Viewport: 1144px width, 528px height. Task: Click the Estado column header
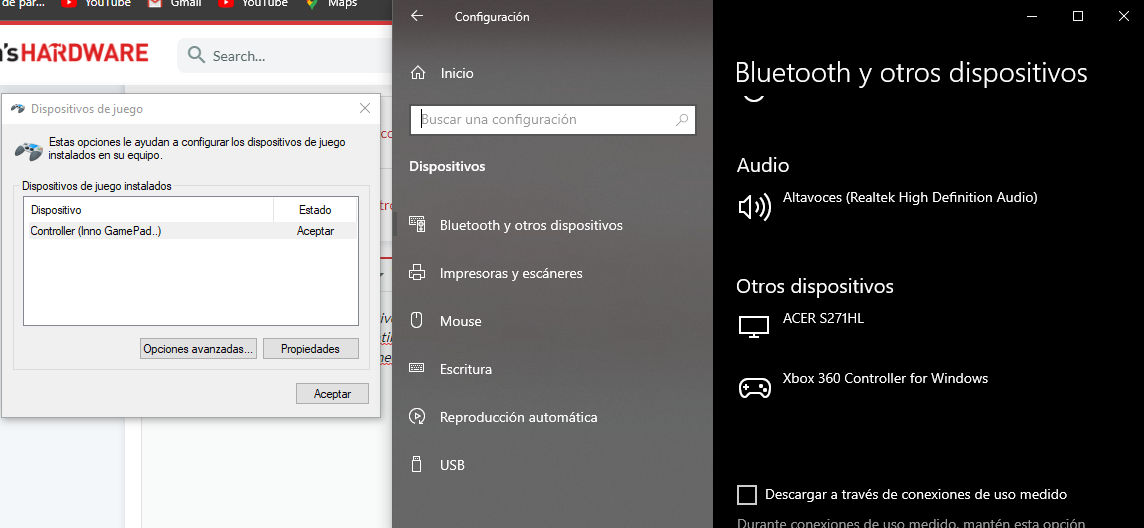(x=315, y=209)
